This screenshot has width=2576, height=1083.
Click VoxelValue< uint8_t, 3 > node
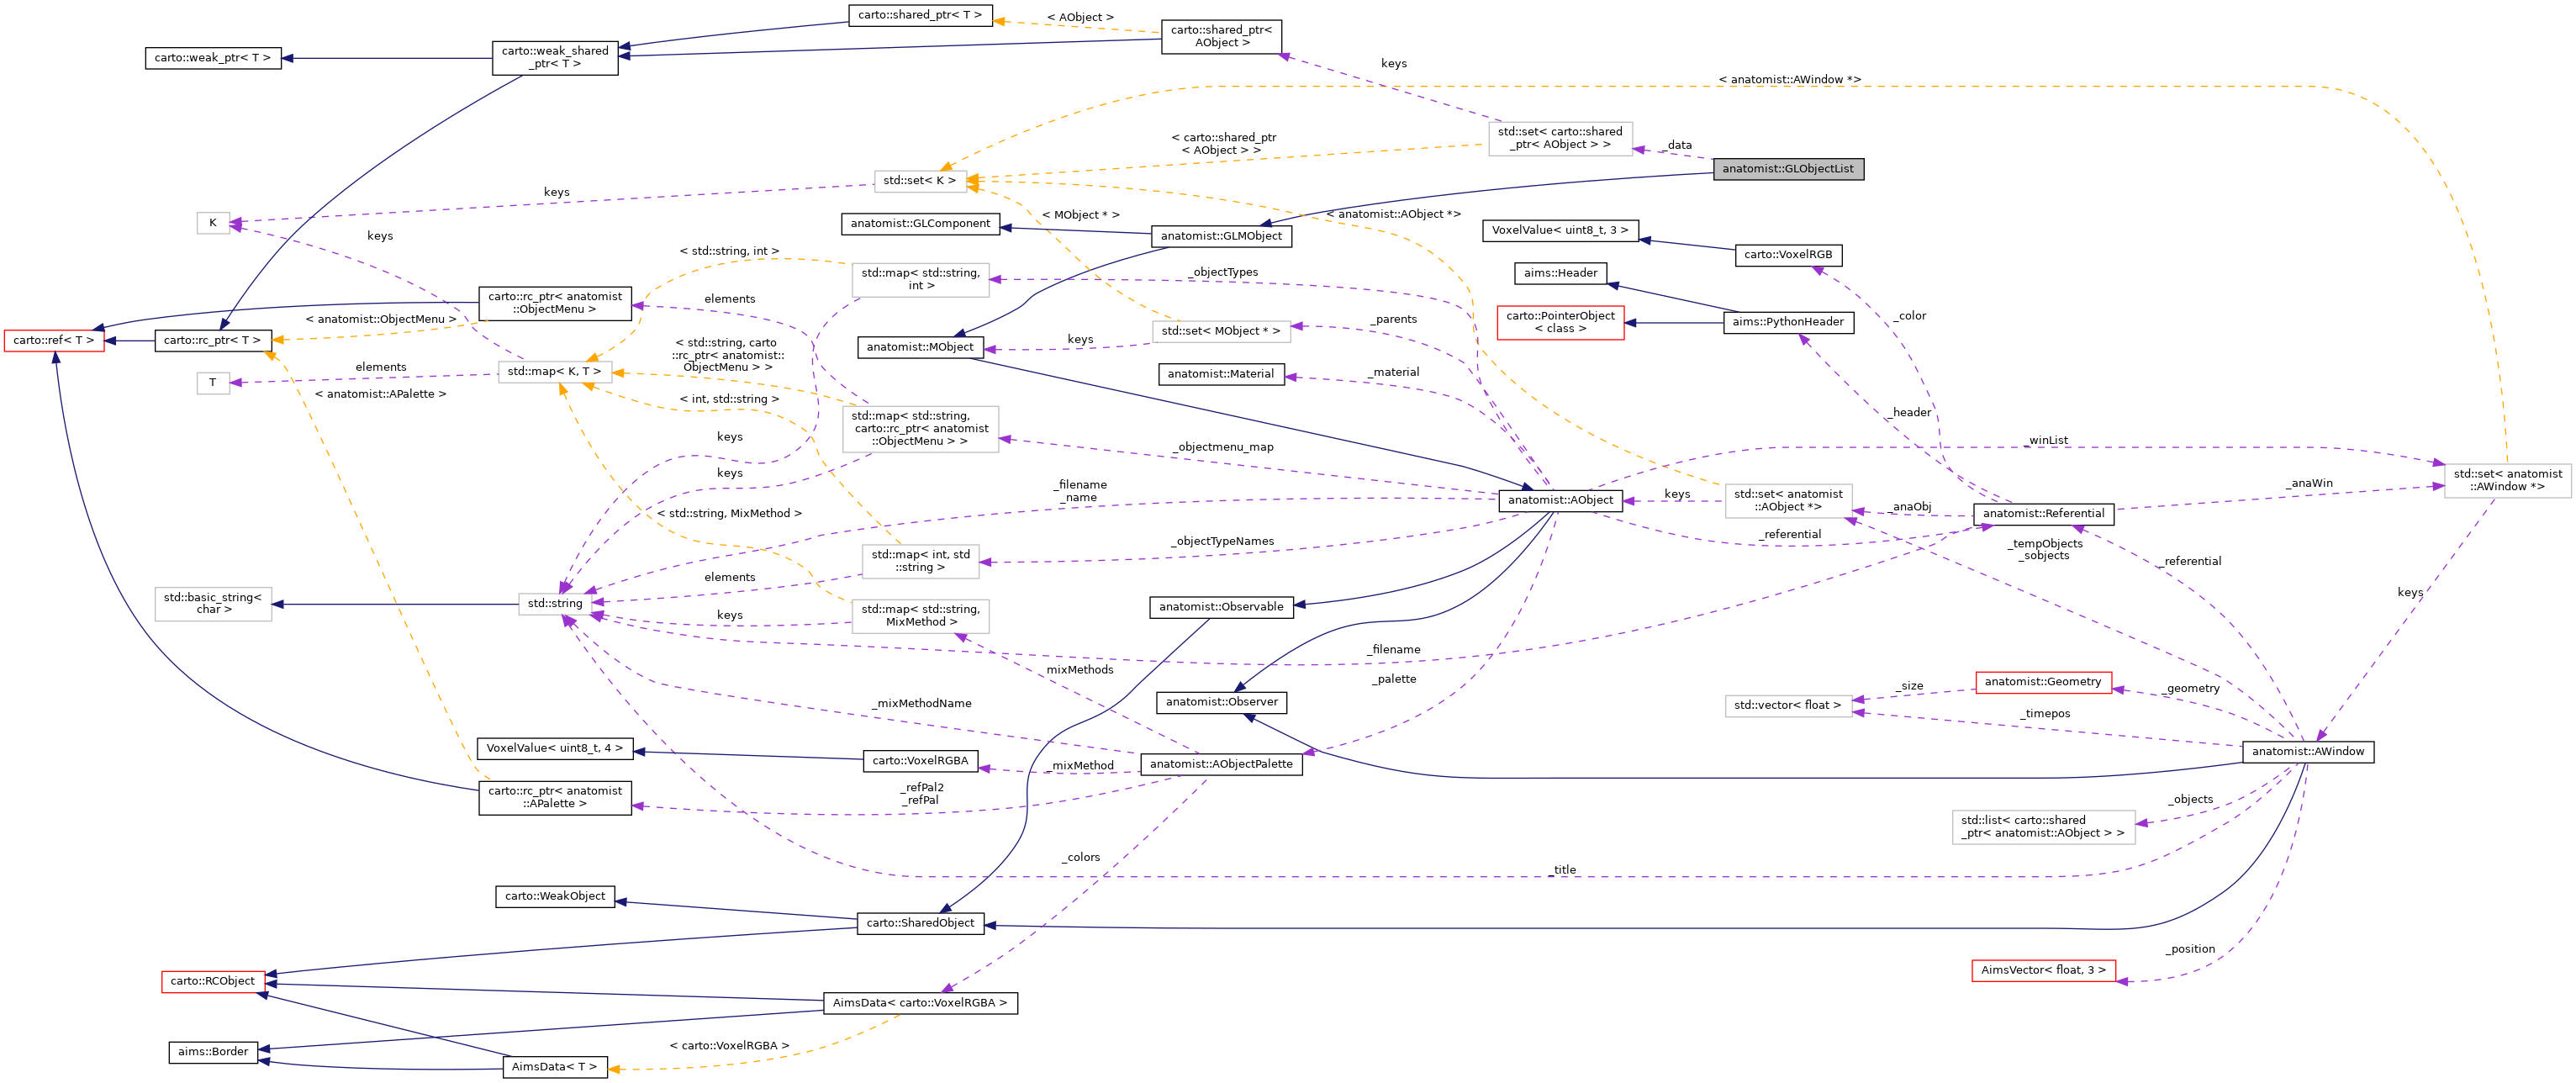pyautogui.click(x=1560, y=231)
